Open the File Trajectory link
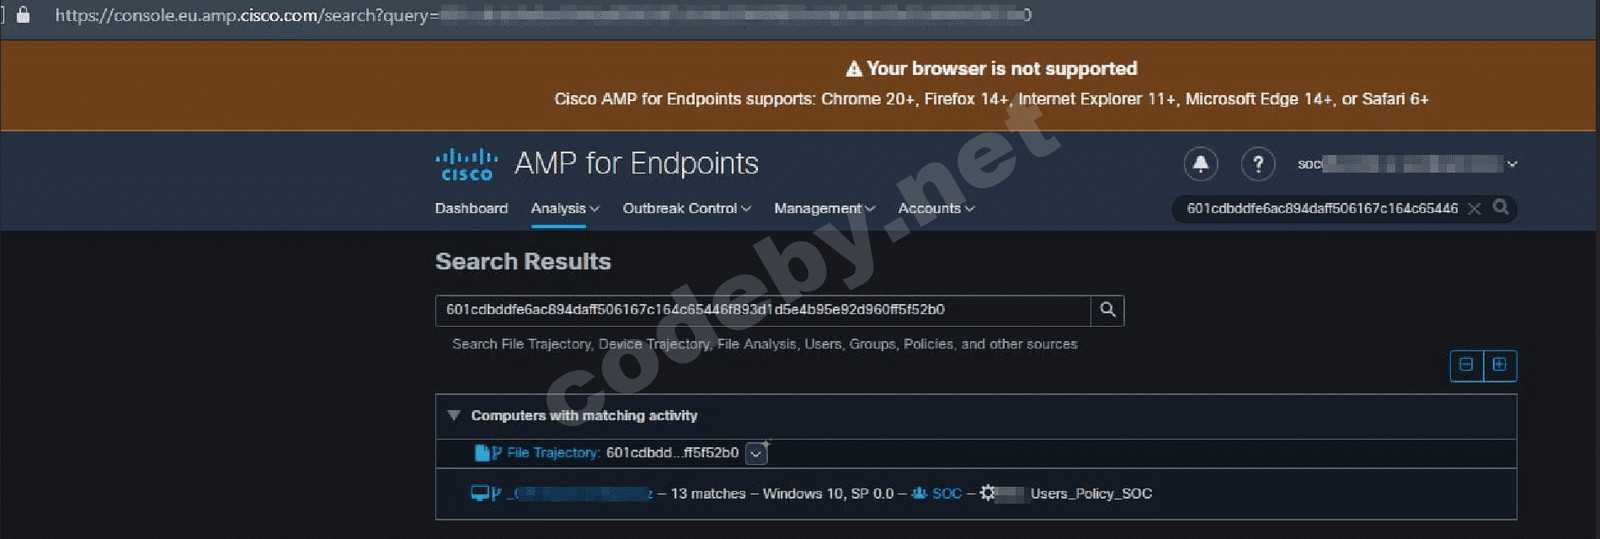This screenshot has width=1600, height=539. coord(553,453)
